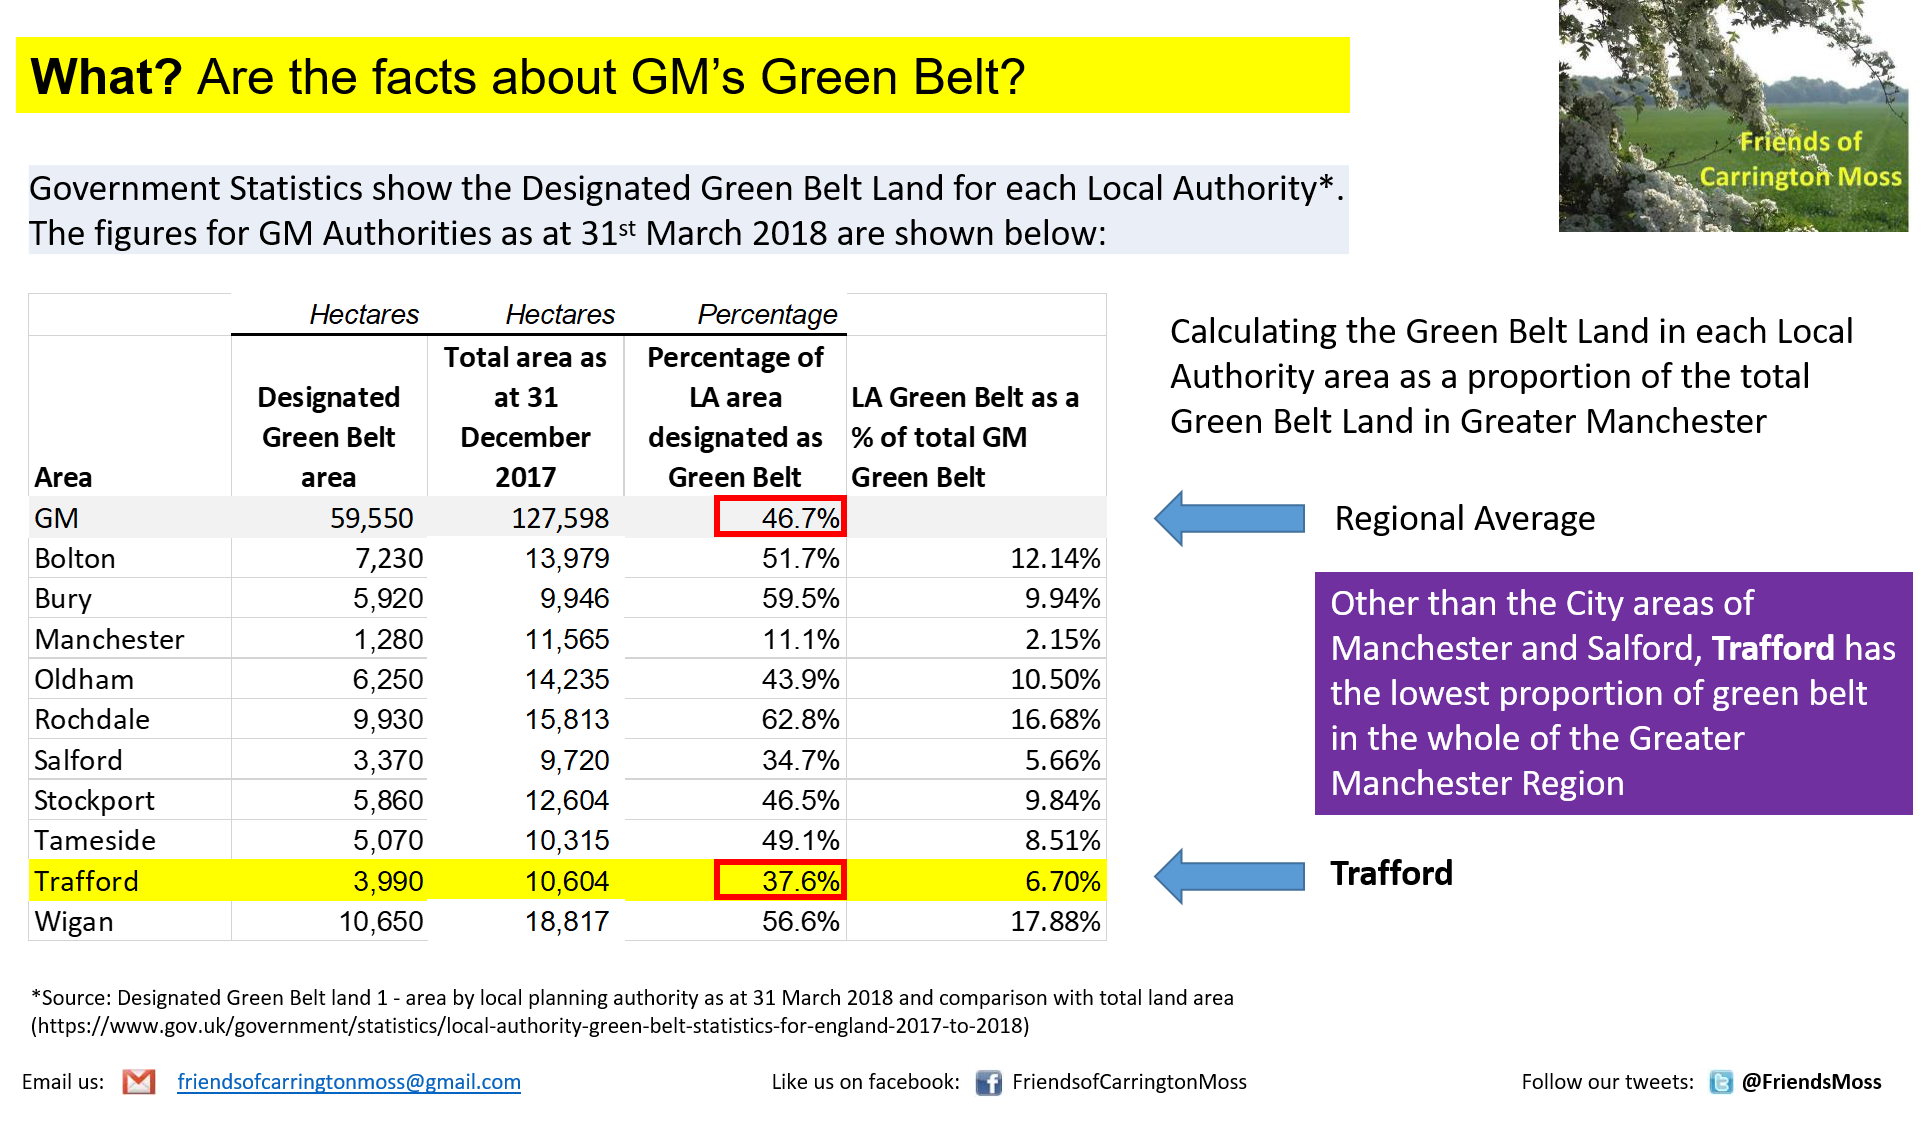Click Friends of Carrington Moss logo image
The image size is (1931, 1131).
tap(1734, 116)
